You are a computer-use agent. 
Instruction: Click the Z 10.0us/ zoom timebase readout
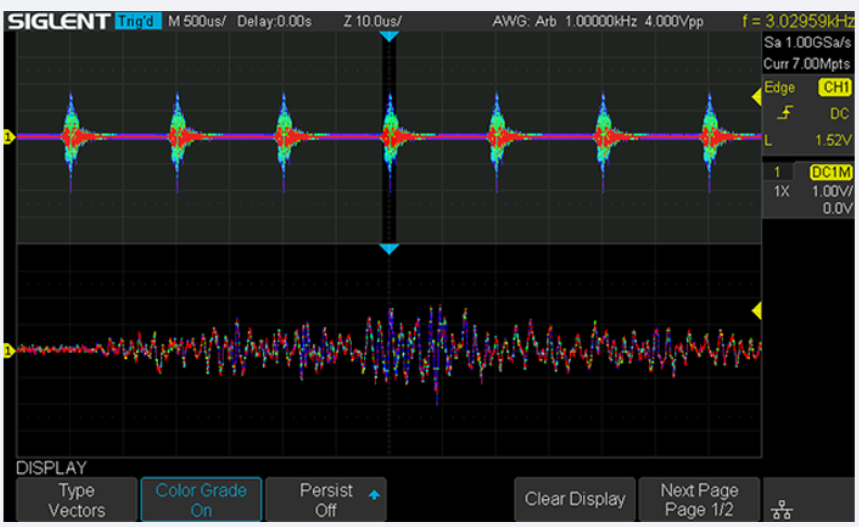(x=373, y=21)
